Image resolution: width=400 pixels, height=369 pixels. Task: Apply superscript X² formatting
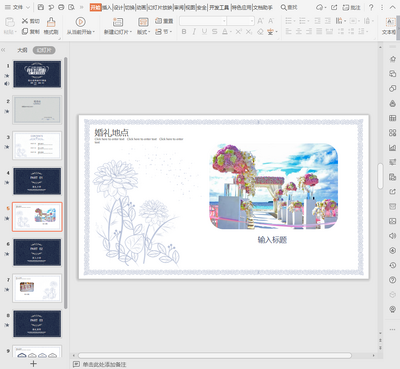(238, 32)
